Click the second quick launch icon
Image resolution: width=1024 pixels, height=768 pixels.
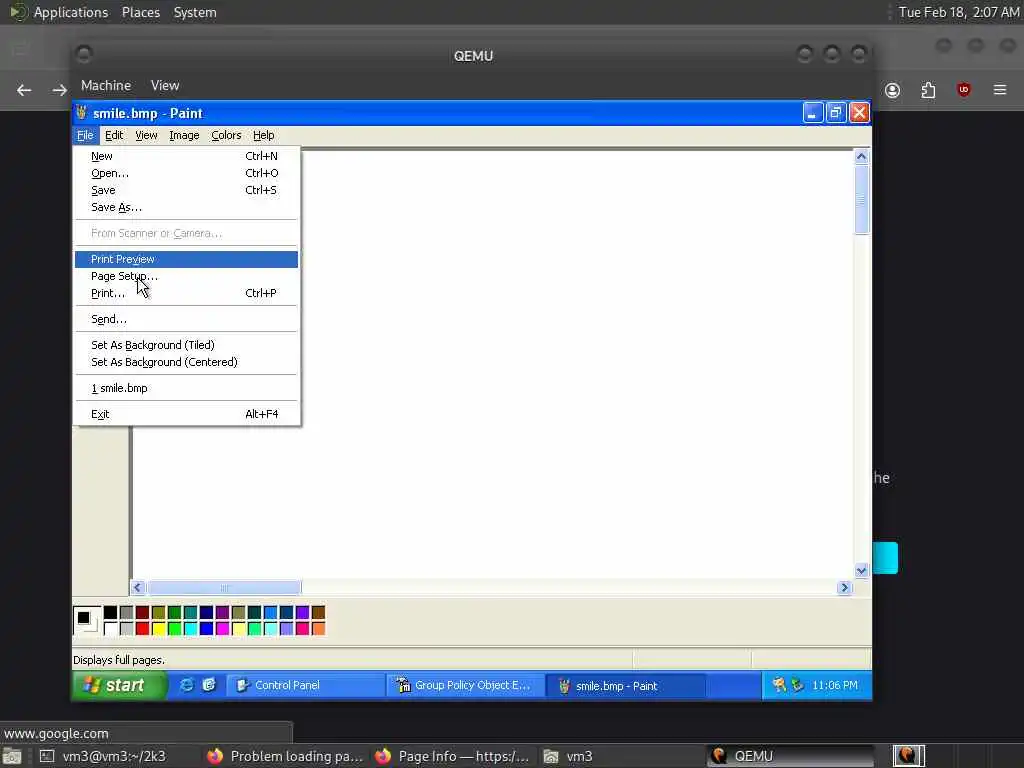209,685
